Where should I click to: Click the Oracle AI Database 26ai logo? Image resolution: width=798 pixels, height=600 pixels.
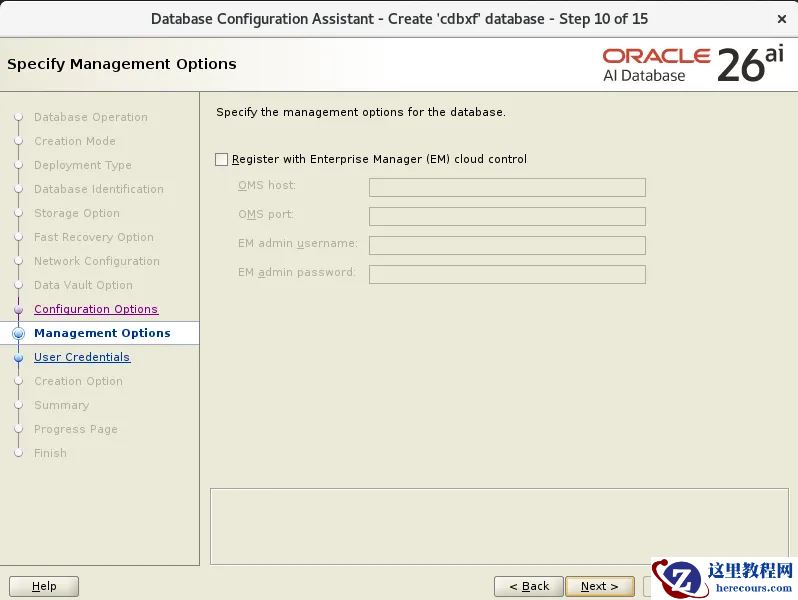pyautogui.click(x=693, y=64)
